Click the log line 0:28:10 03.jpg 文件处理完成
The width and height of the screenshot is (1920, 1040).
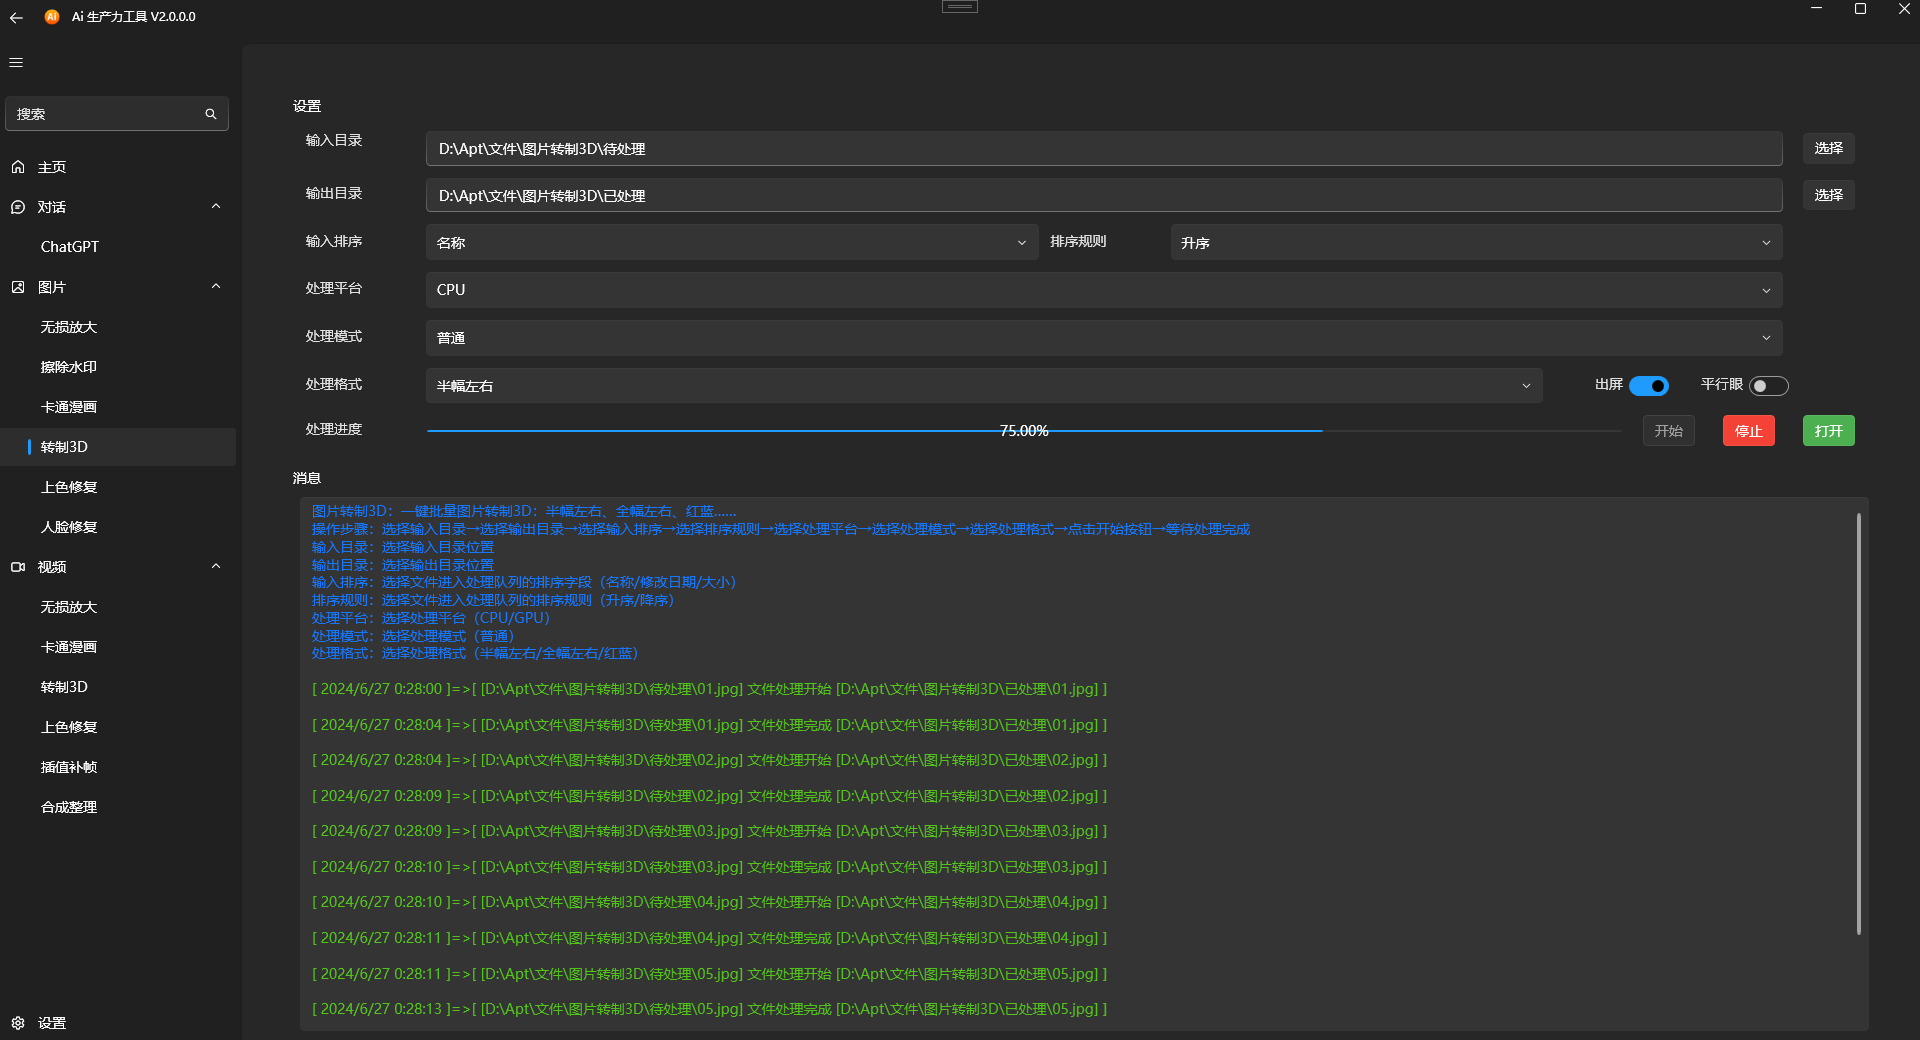tap(709, 867)
